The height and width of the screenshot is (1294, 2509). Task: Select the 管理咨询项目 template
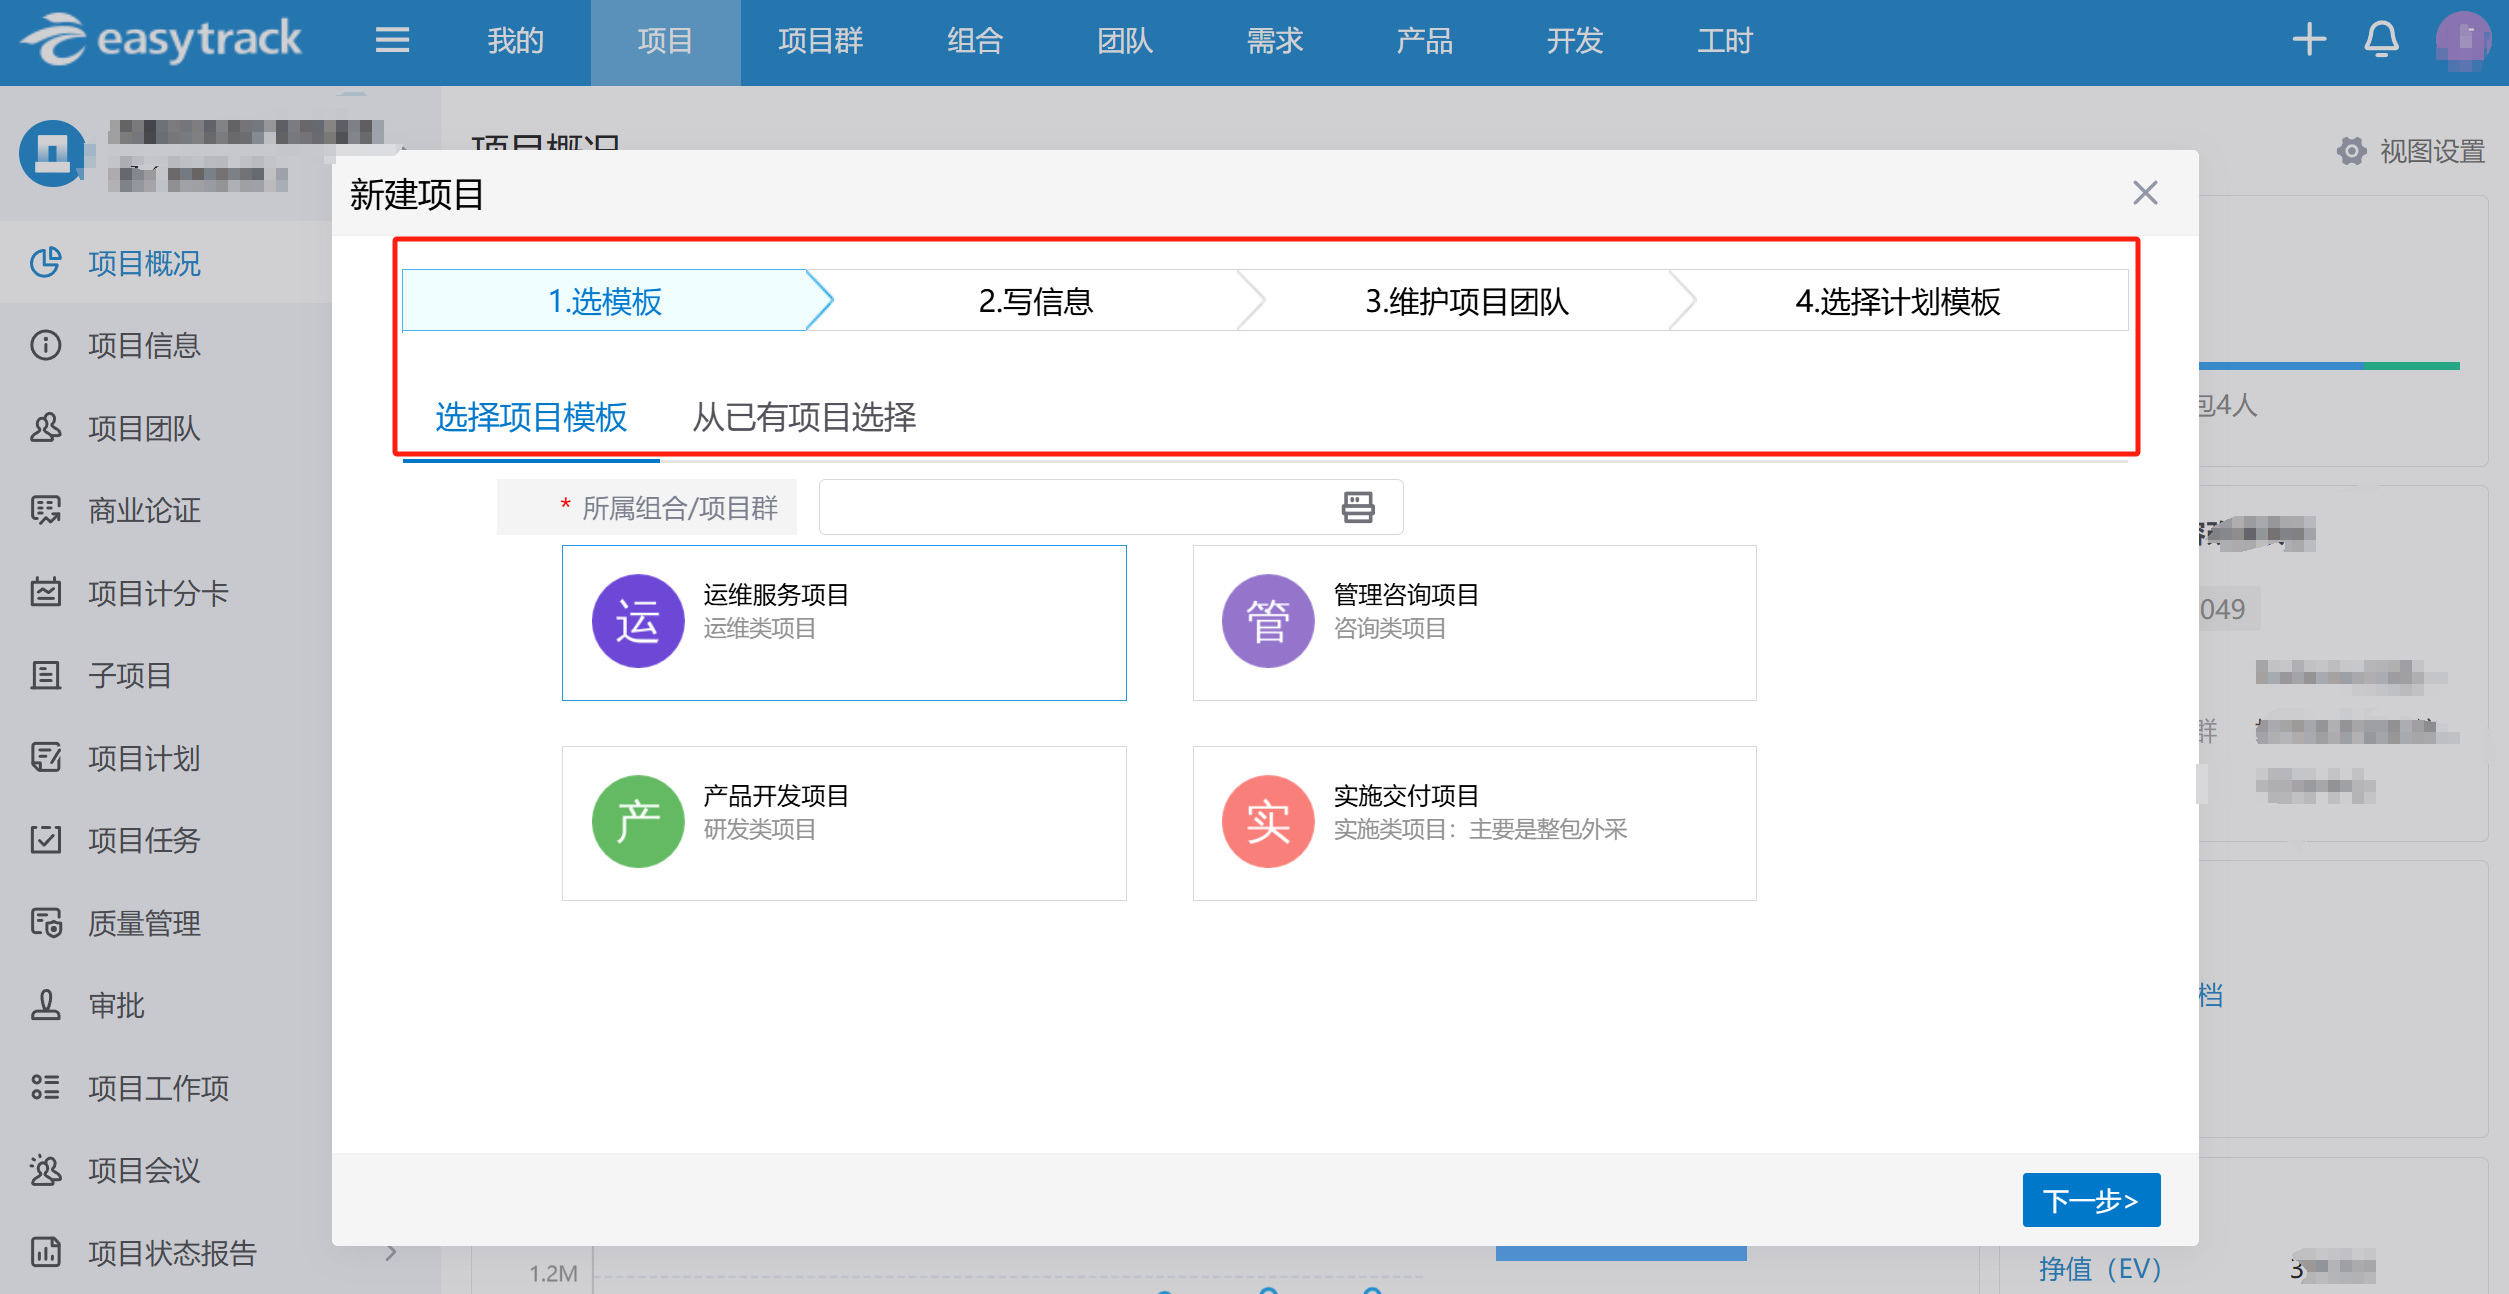click(1474, 622)
